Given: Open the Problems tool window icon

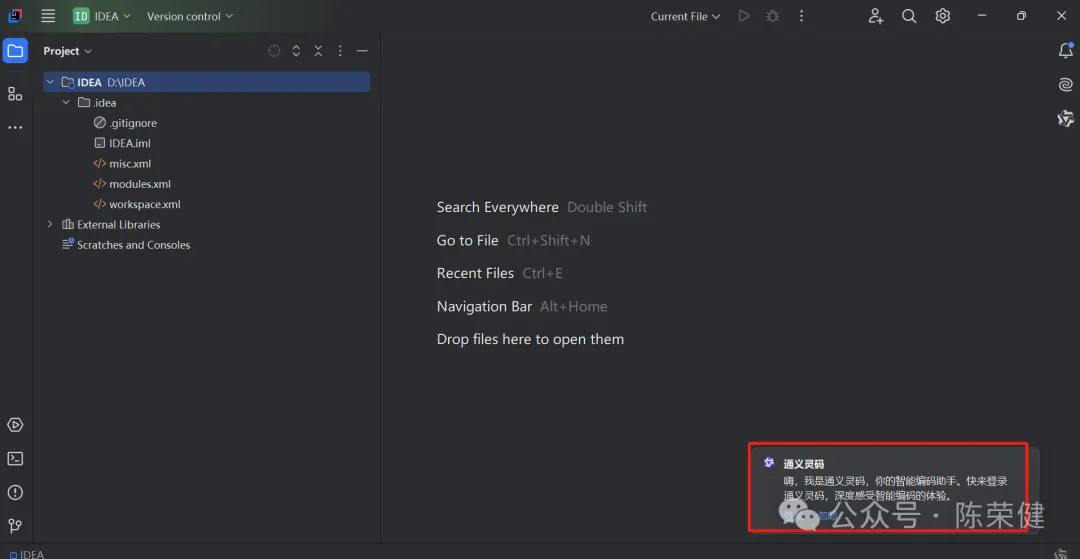Looking at the screenshot, I should point(15,492).
